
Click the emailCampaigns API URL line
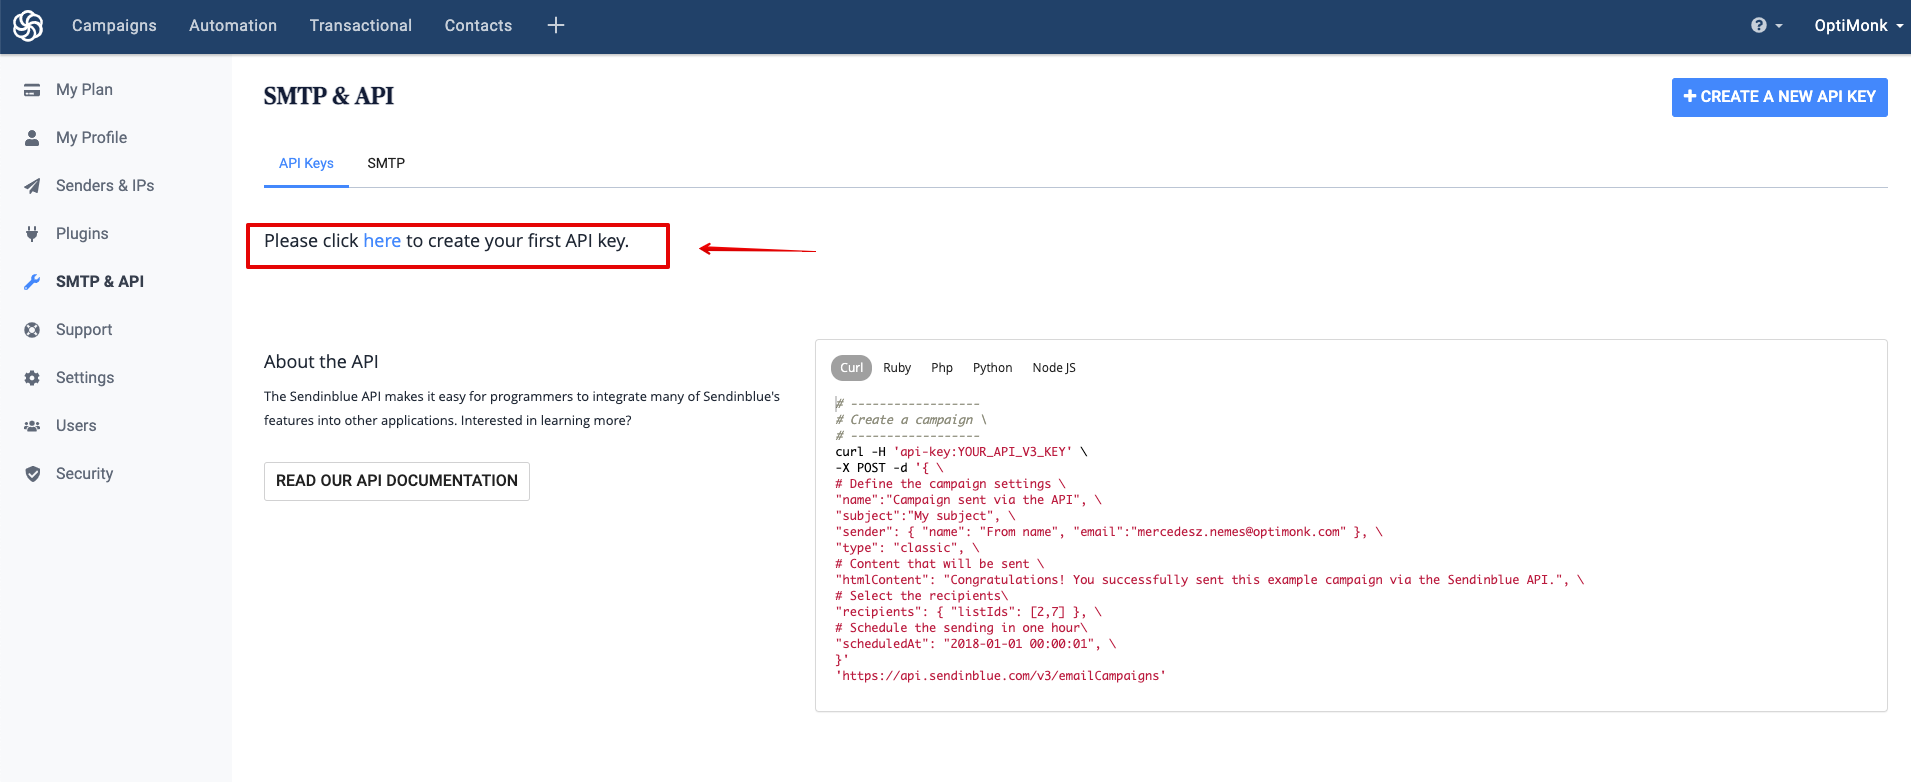[x=1001, y=676]
